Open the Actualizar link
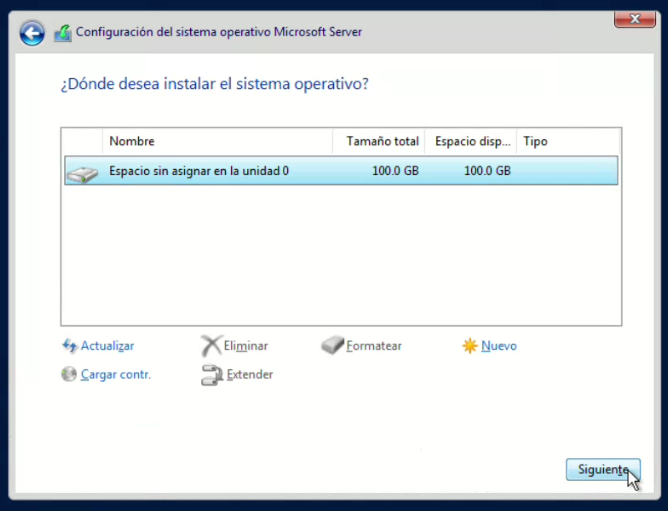This screenshot has height=511, width=668. point(107,346)
